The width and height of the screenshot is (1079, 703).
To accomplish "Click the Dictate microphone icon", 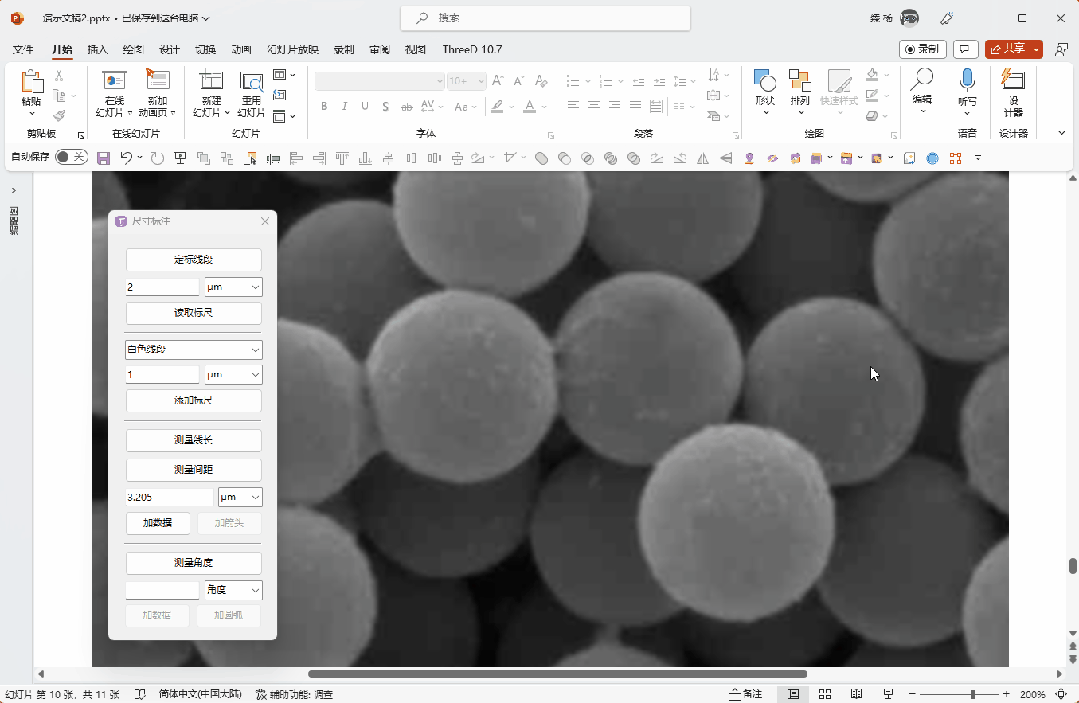I will point(967,80).
